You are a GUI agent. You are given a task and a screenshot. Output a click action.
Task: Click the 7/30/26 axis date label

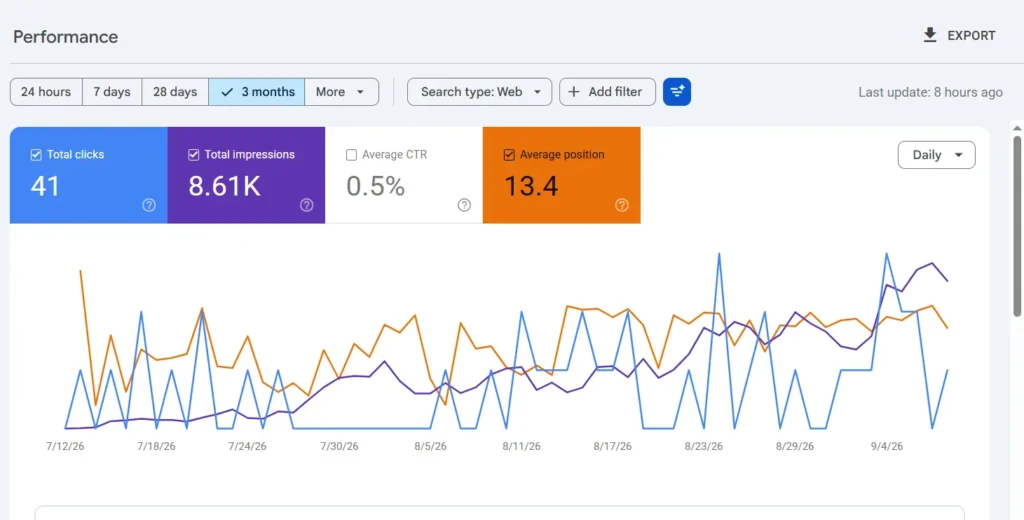click(339, 446)
